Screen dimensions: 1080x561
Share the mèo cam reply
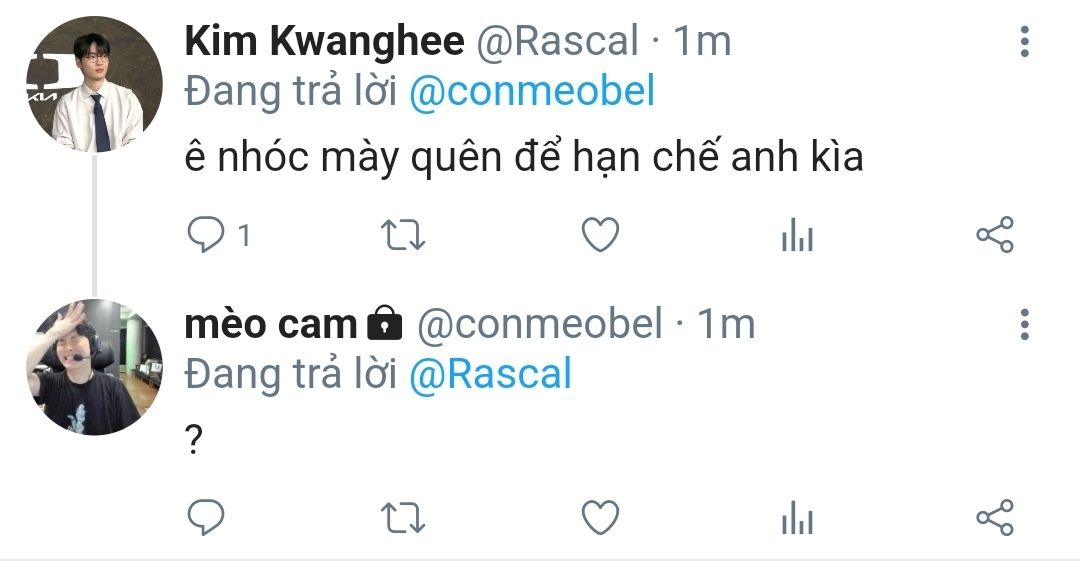coord(995,517)
